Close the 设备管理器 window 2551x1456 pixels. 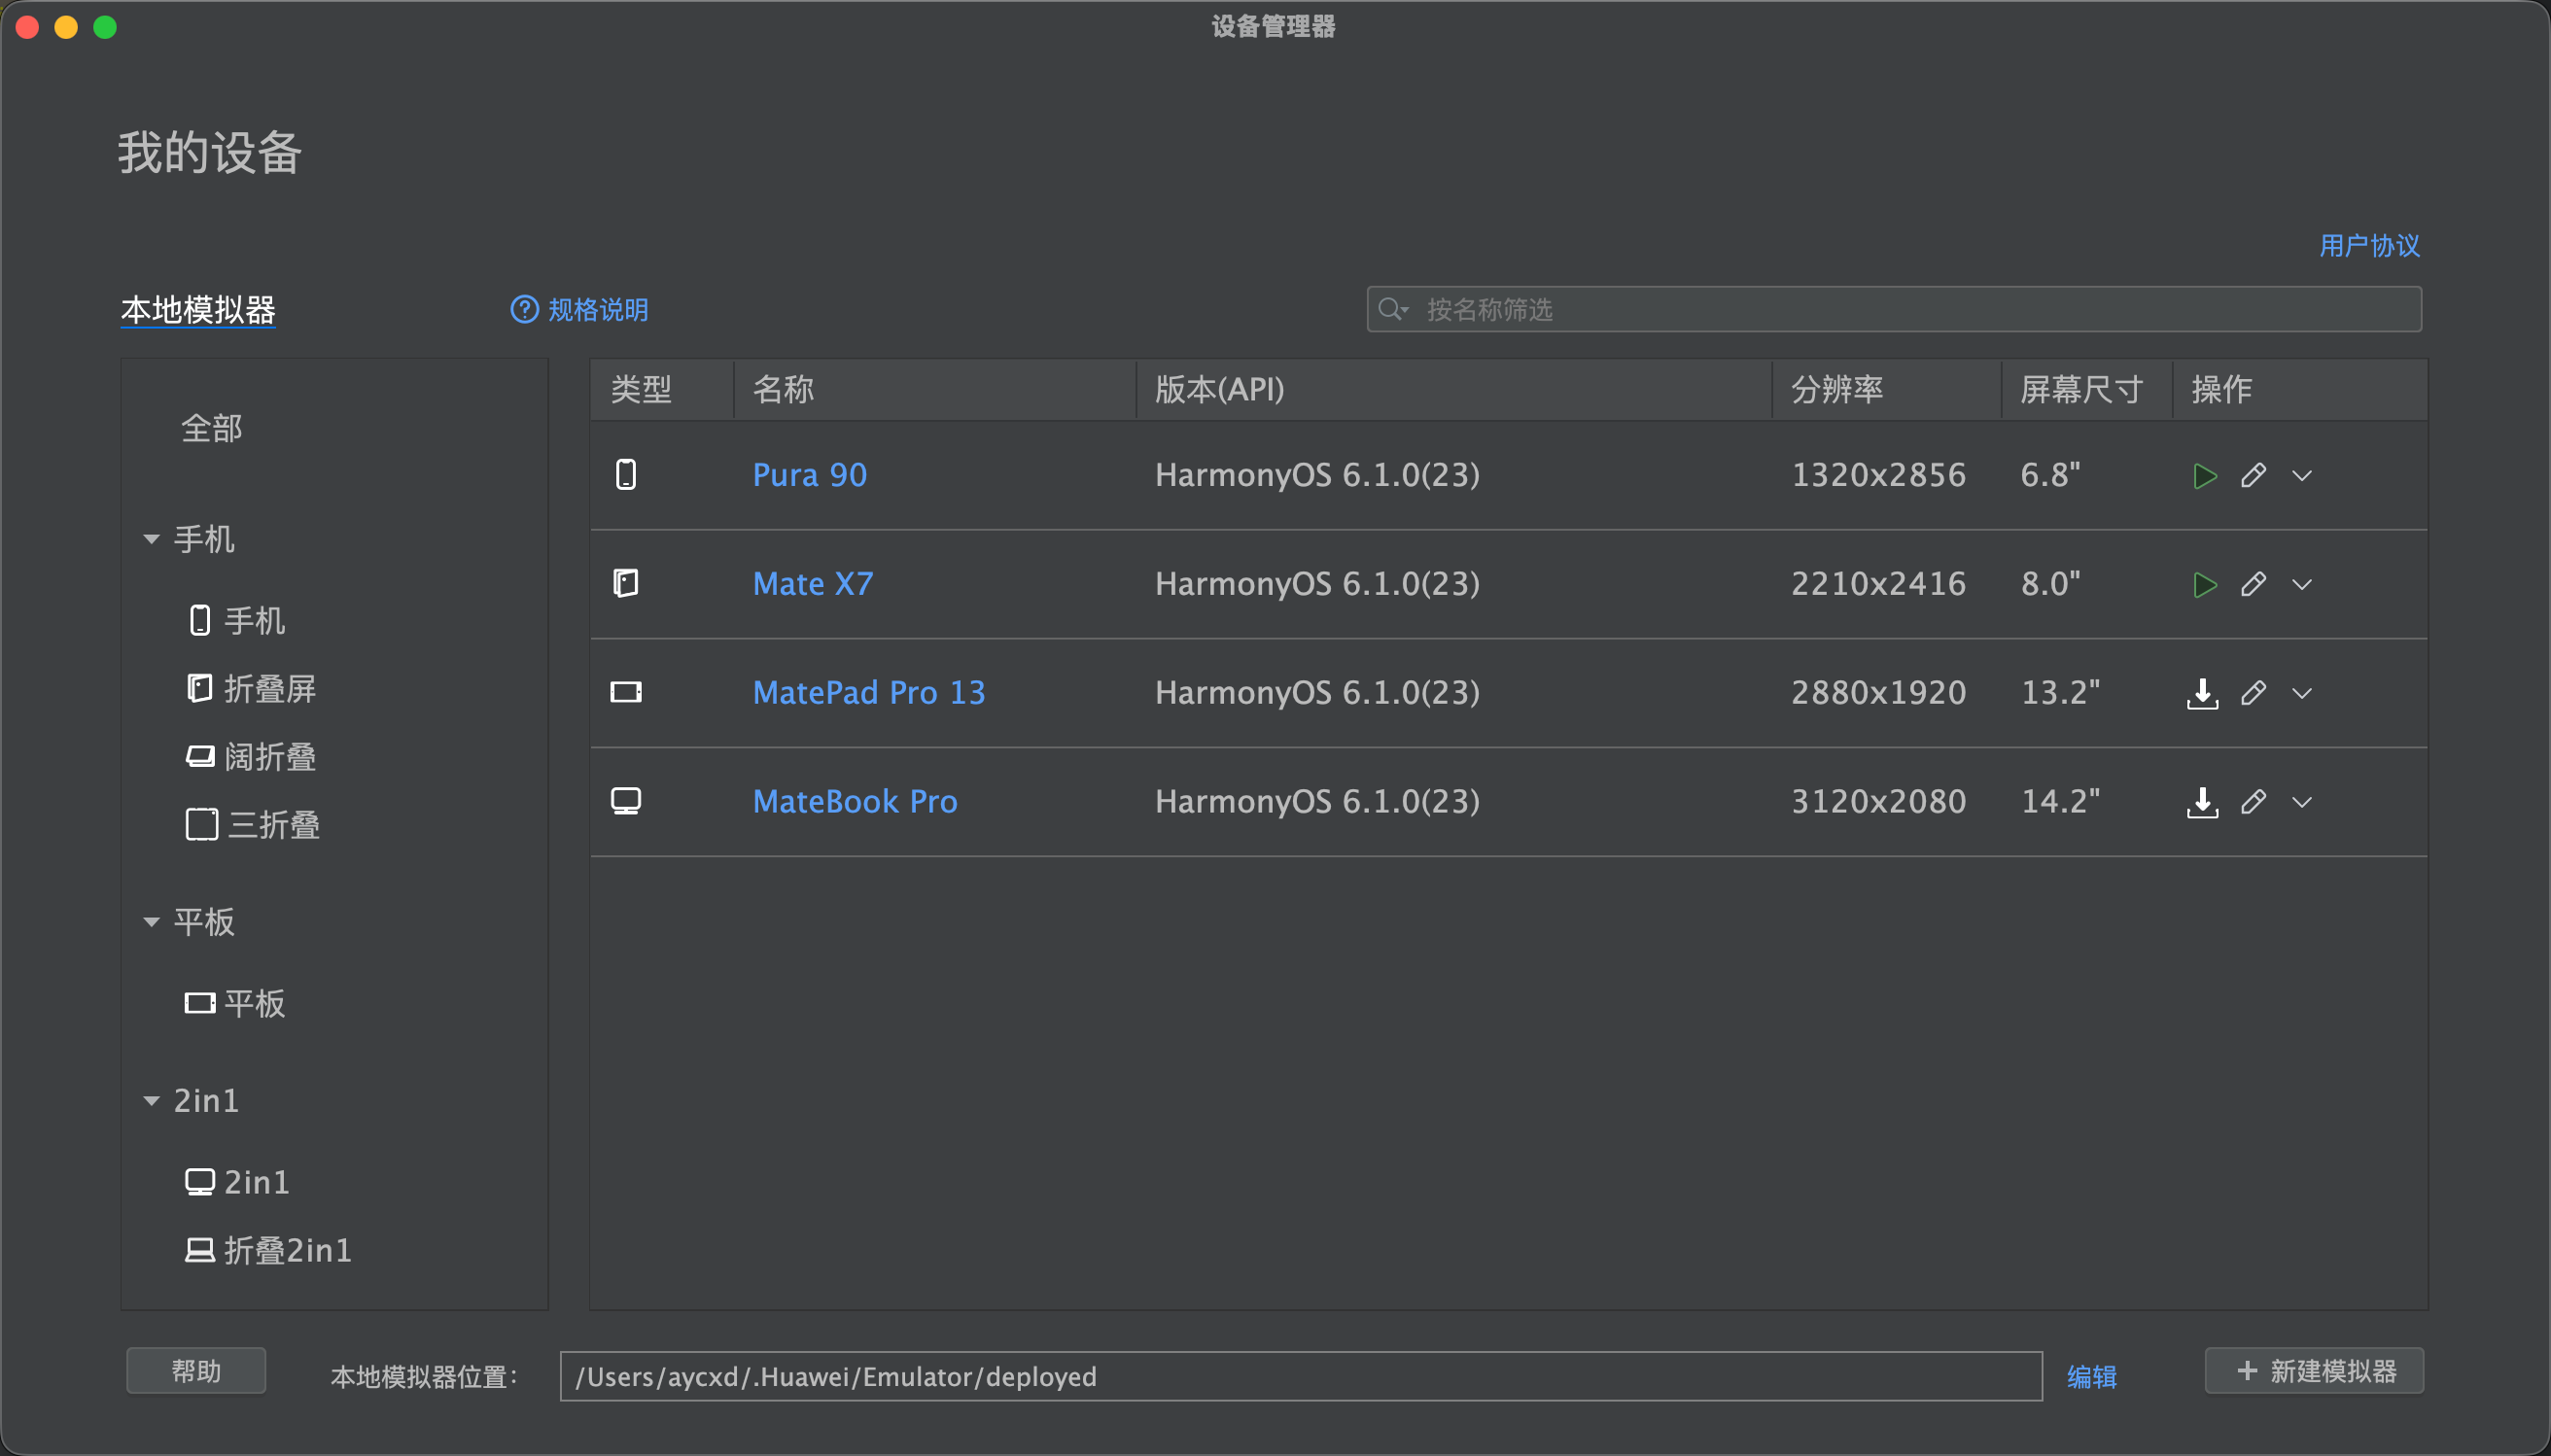(x=27, y=27)
